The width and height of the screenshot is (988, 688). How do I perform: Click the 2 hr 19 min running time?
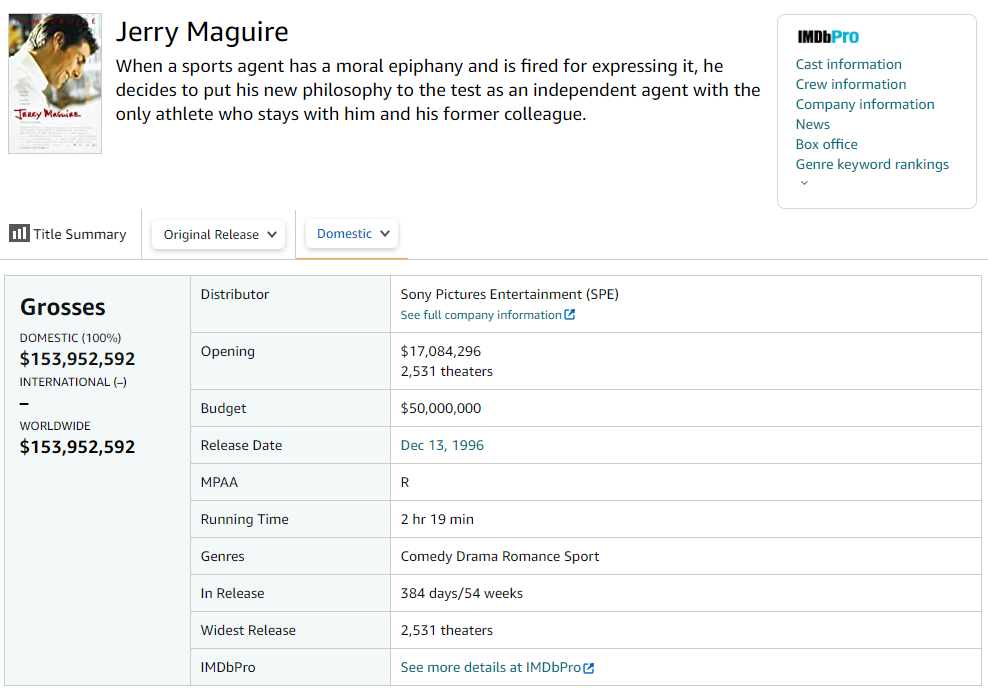coord(437,519)
